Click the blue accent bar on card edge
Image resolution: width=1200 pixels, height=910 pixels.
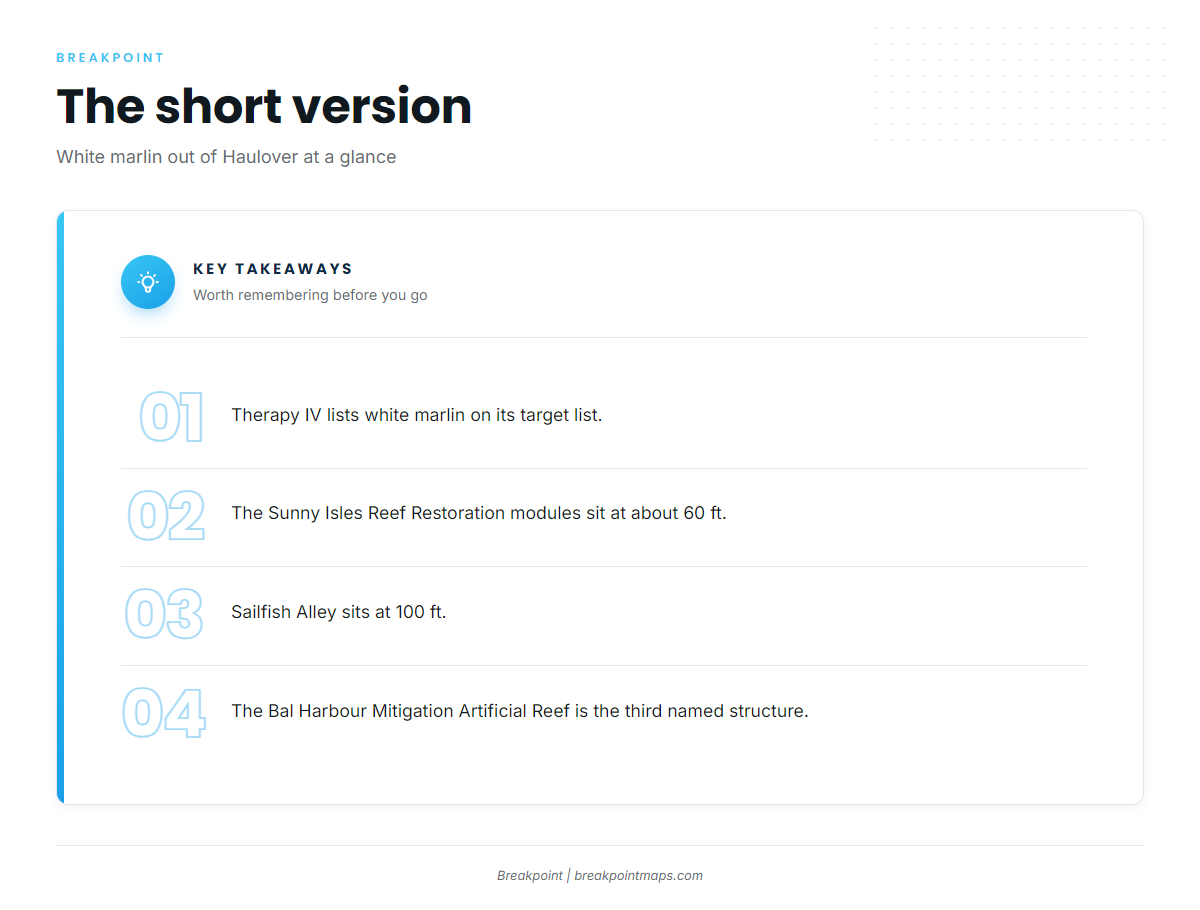[61, 507]
